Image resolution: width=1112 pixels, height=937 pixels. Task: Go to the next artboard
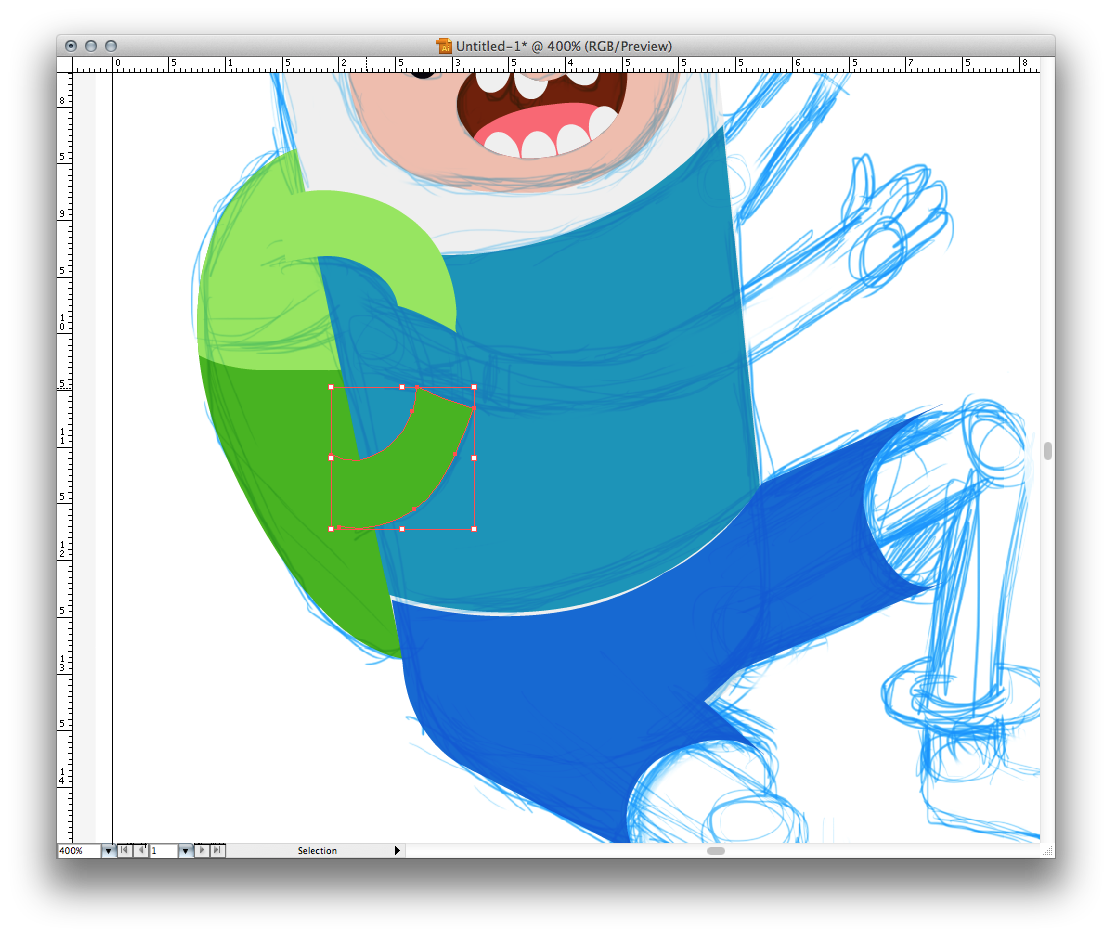[x=202, y=851]
